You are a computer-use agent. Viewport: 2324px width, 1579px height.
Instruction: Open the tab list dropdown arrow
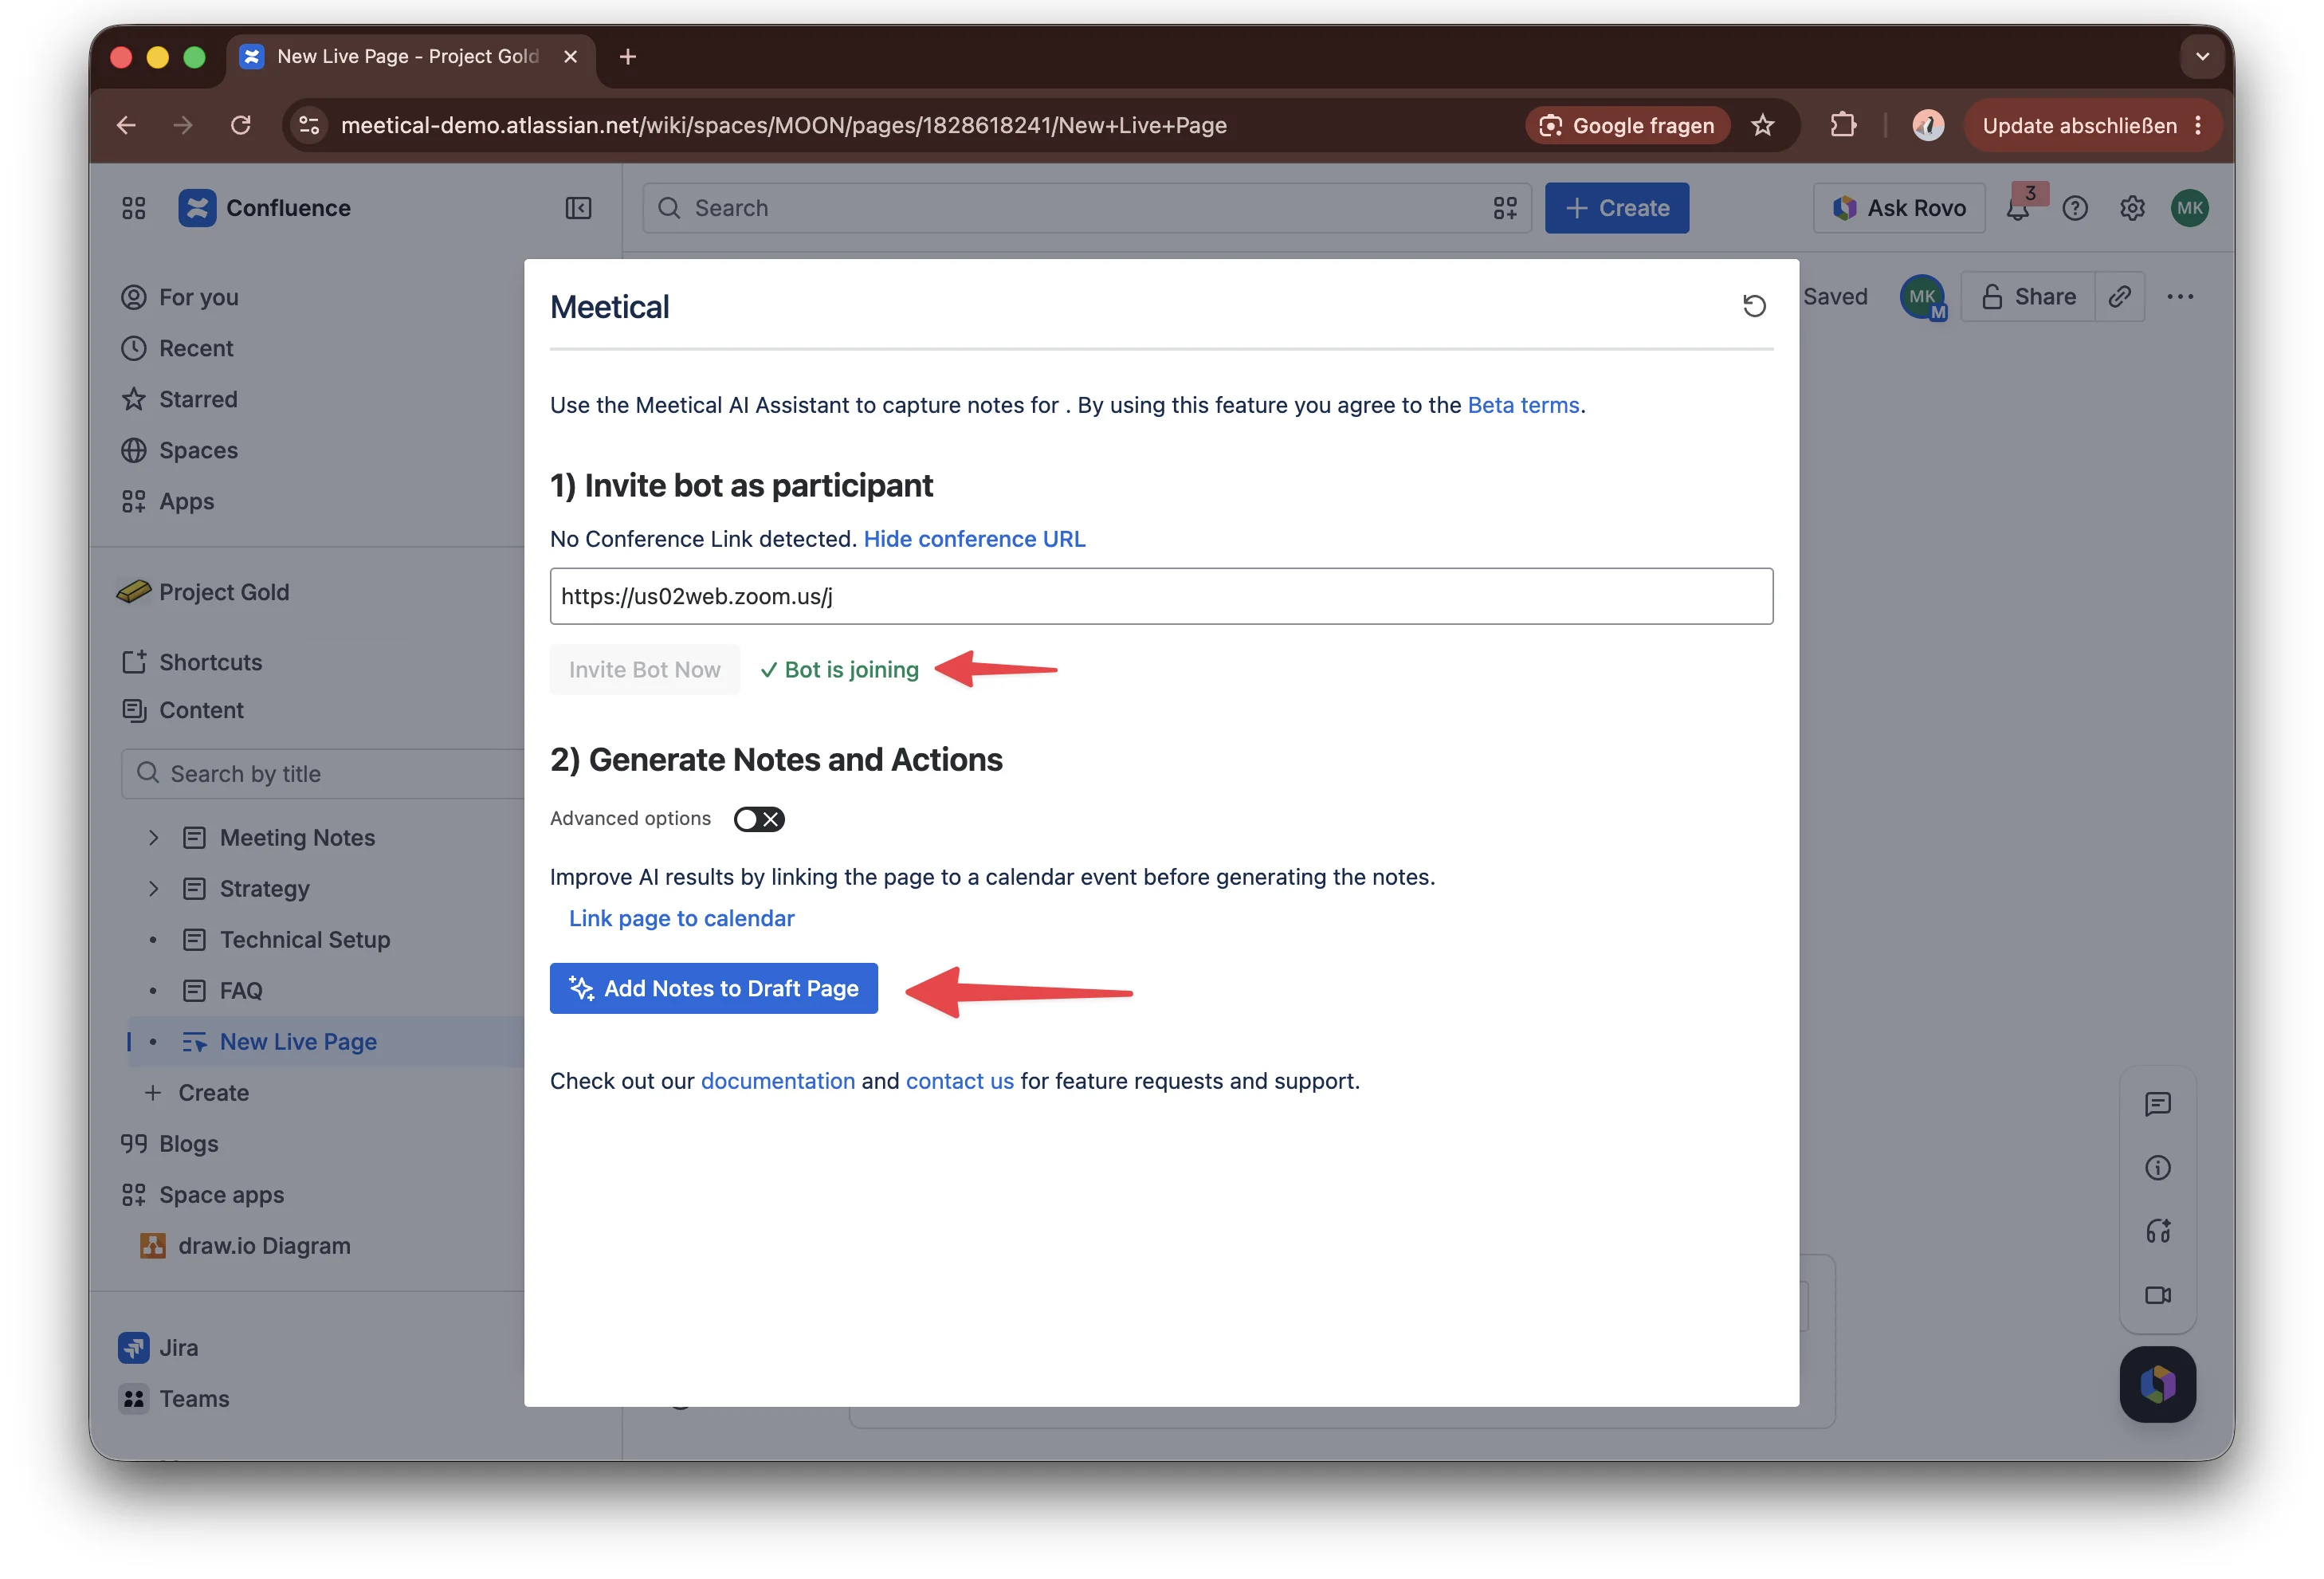(x=2201, y=57)
